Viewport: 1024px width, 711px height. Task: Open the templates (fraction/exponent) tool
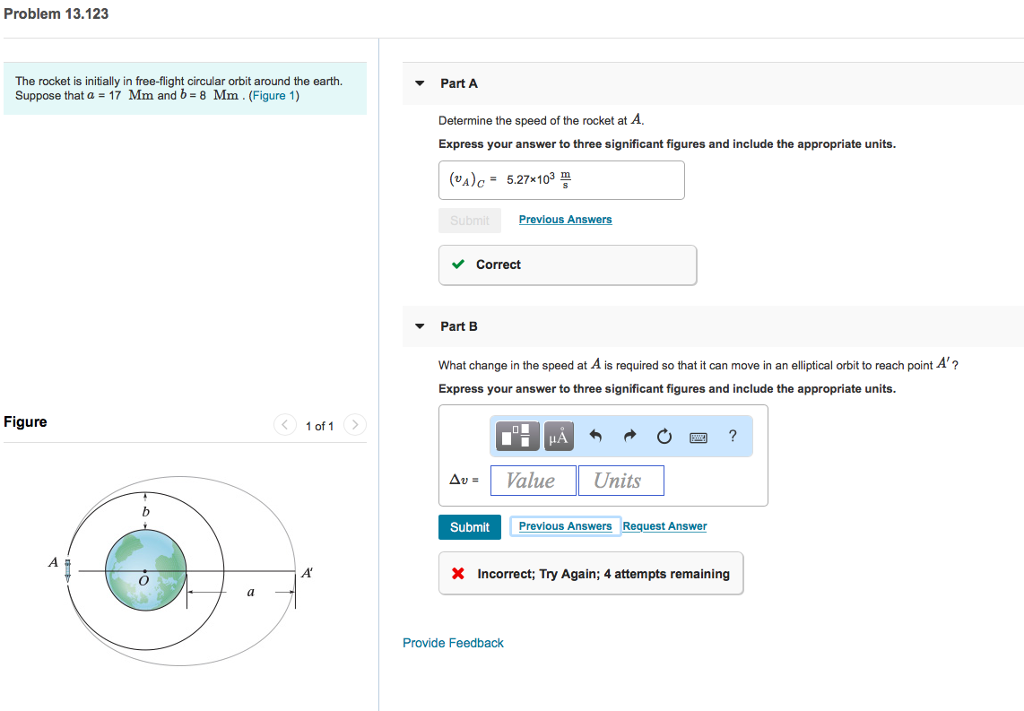(x=518, y=436)
